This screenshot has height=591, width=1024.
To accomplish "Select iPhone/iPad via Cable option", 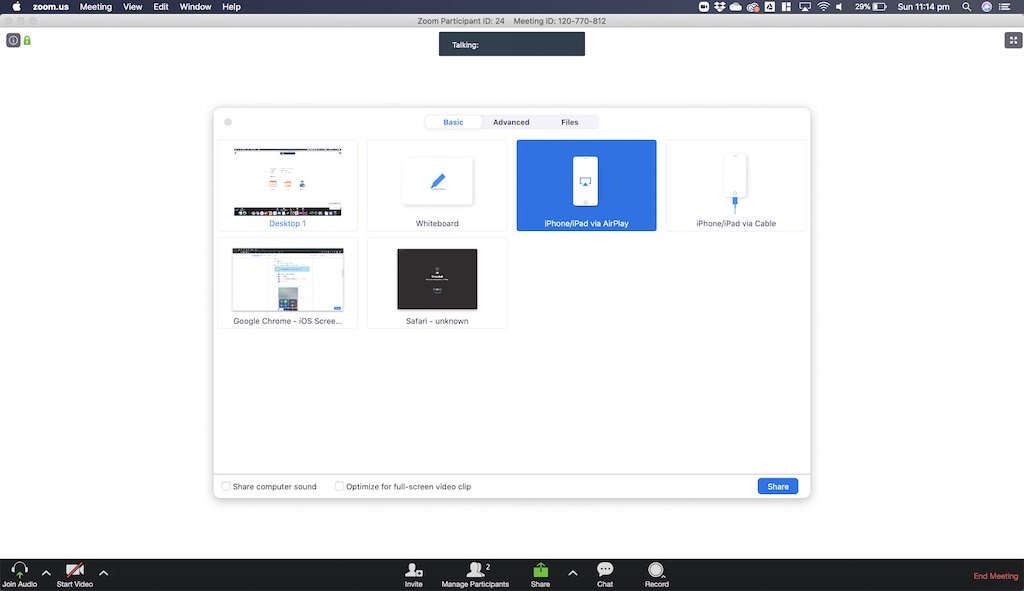I will click(x=736, y=185).
